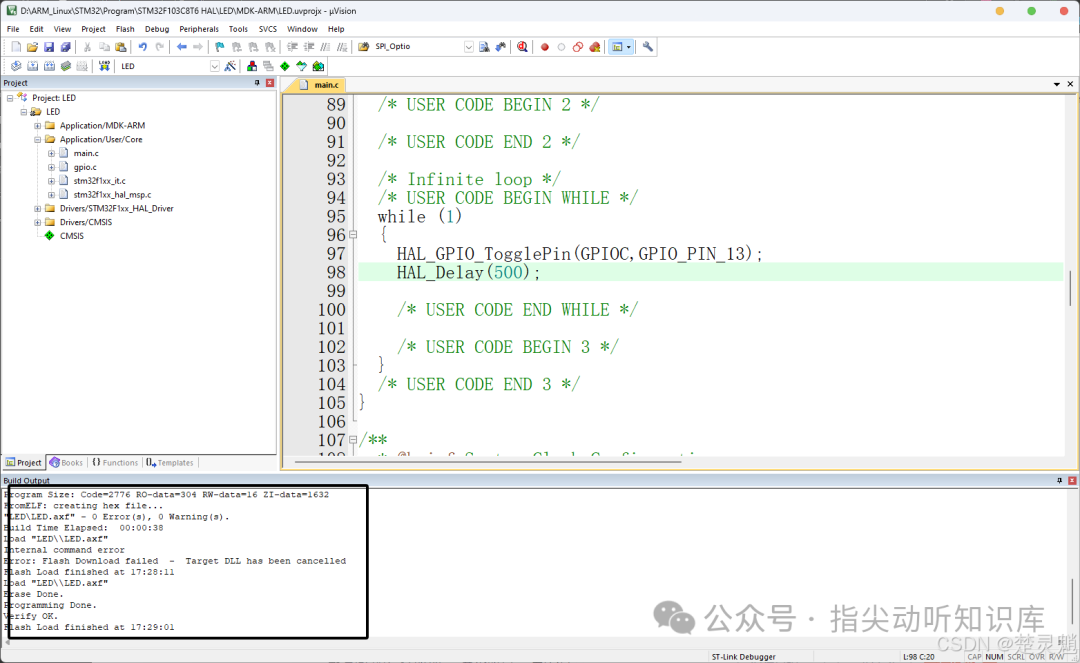Insert a breakpoint using the red dot icon
The height and width of the screenshot is (663, 1080).
(x=544, y=47)
